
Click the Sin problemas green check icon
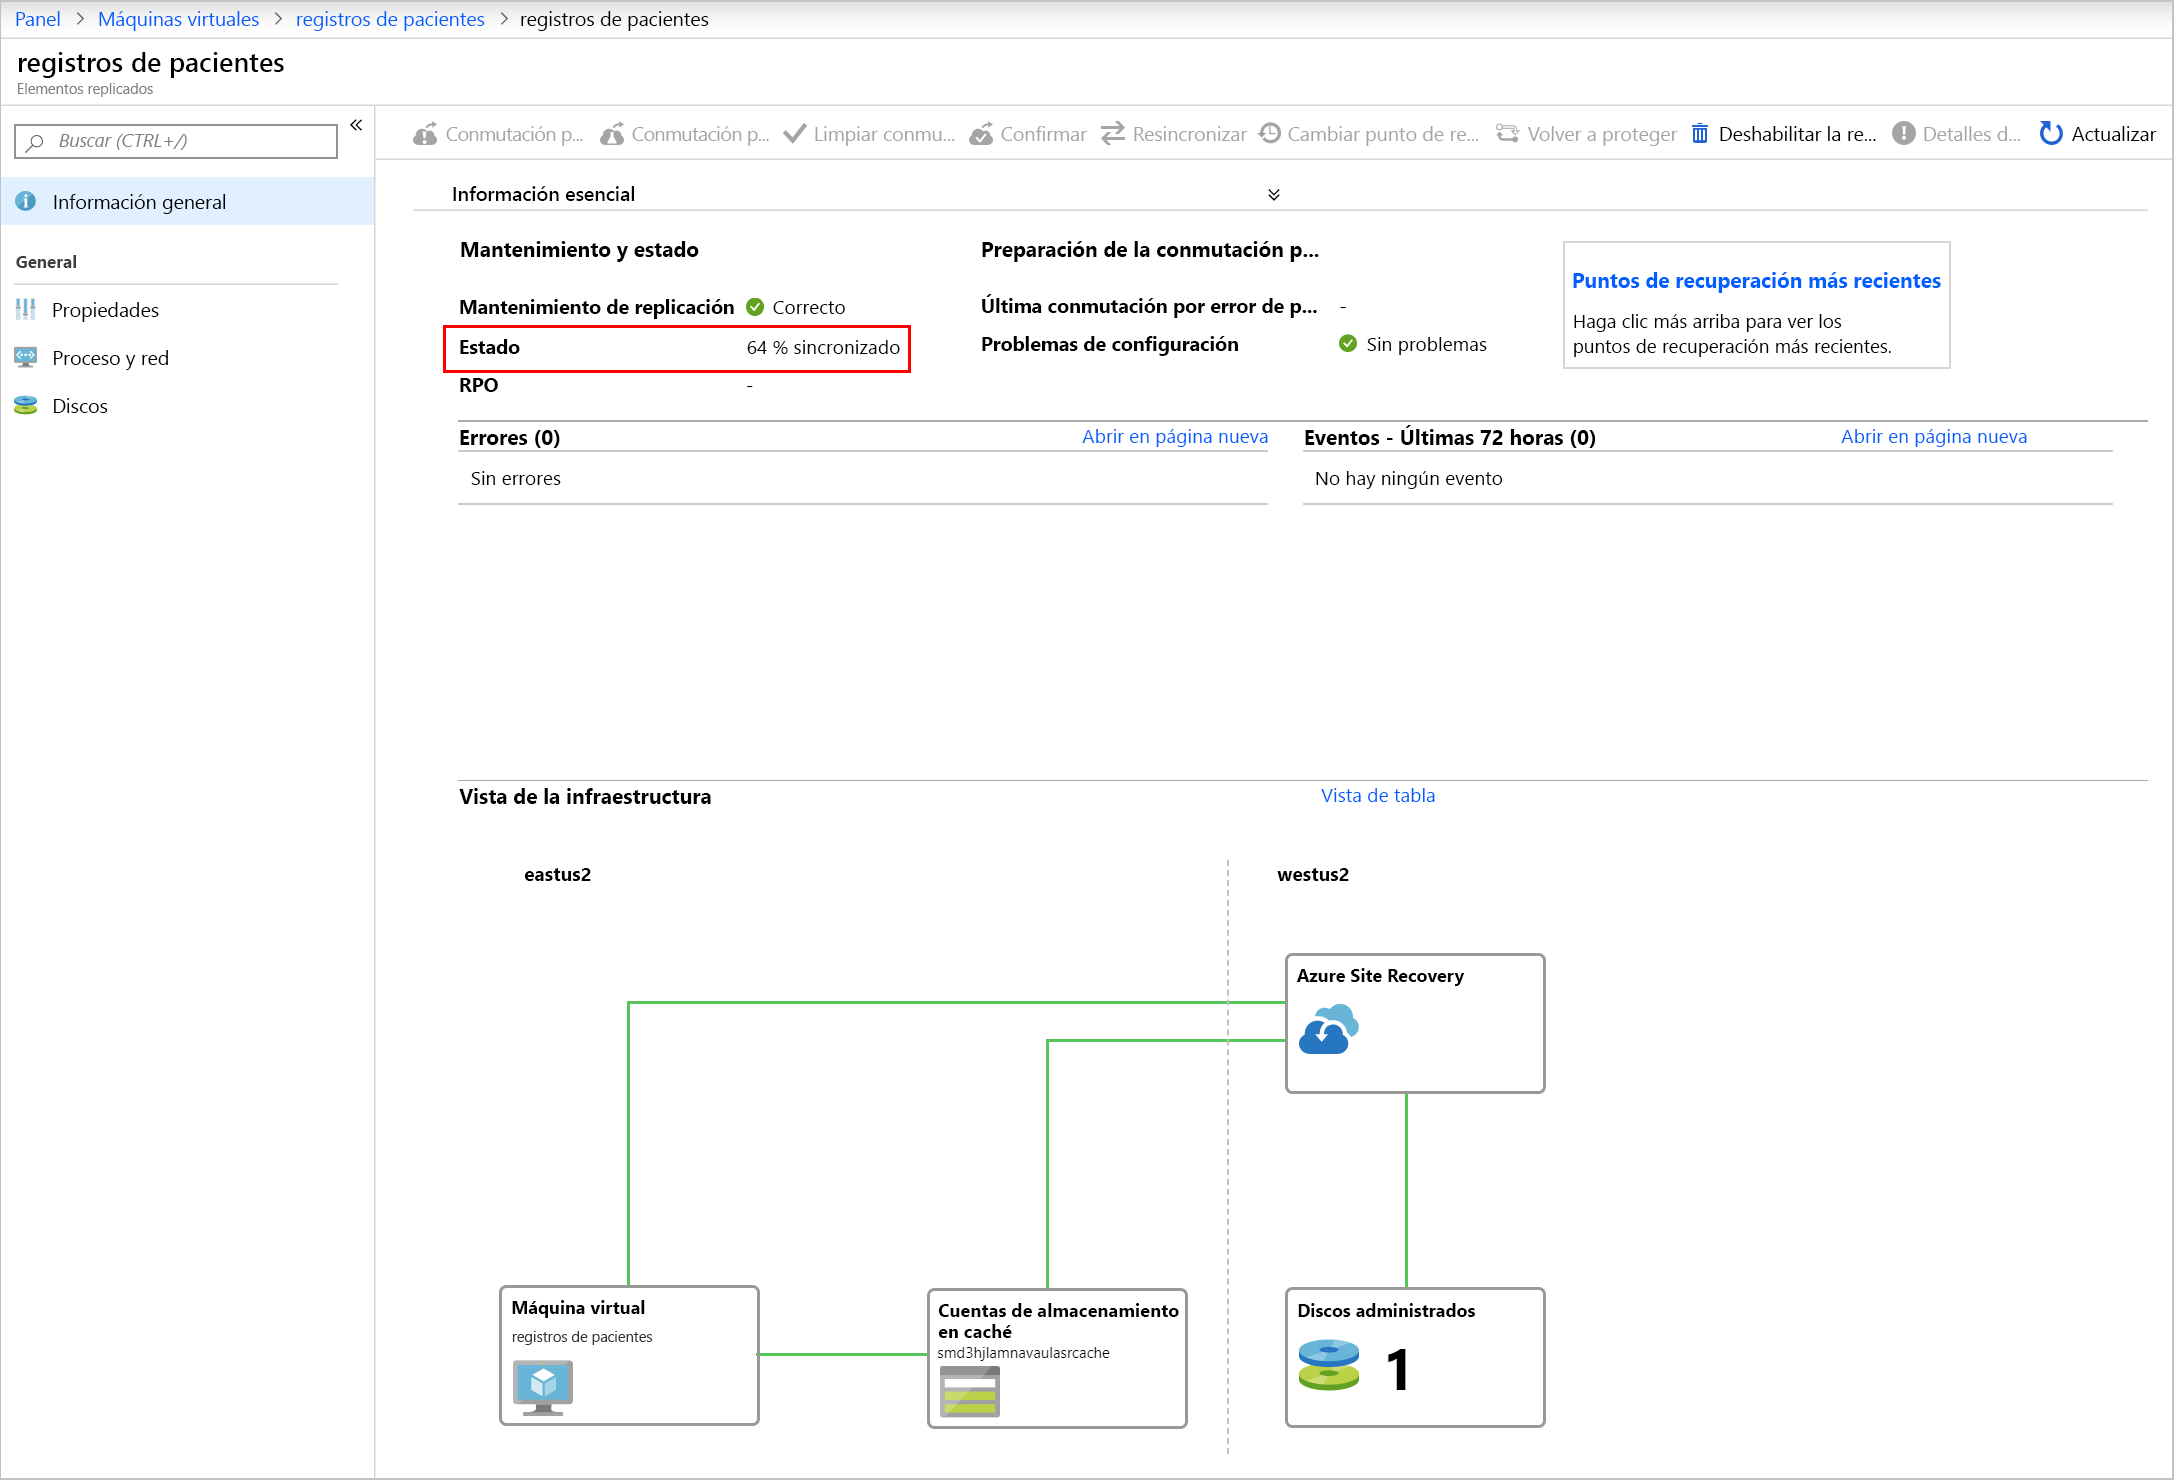(x=1348, y=344)
